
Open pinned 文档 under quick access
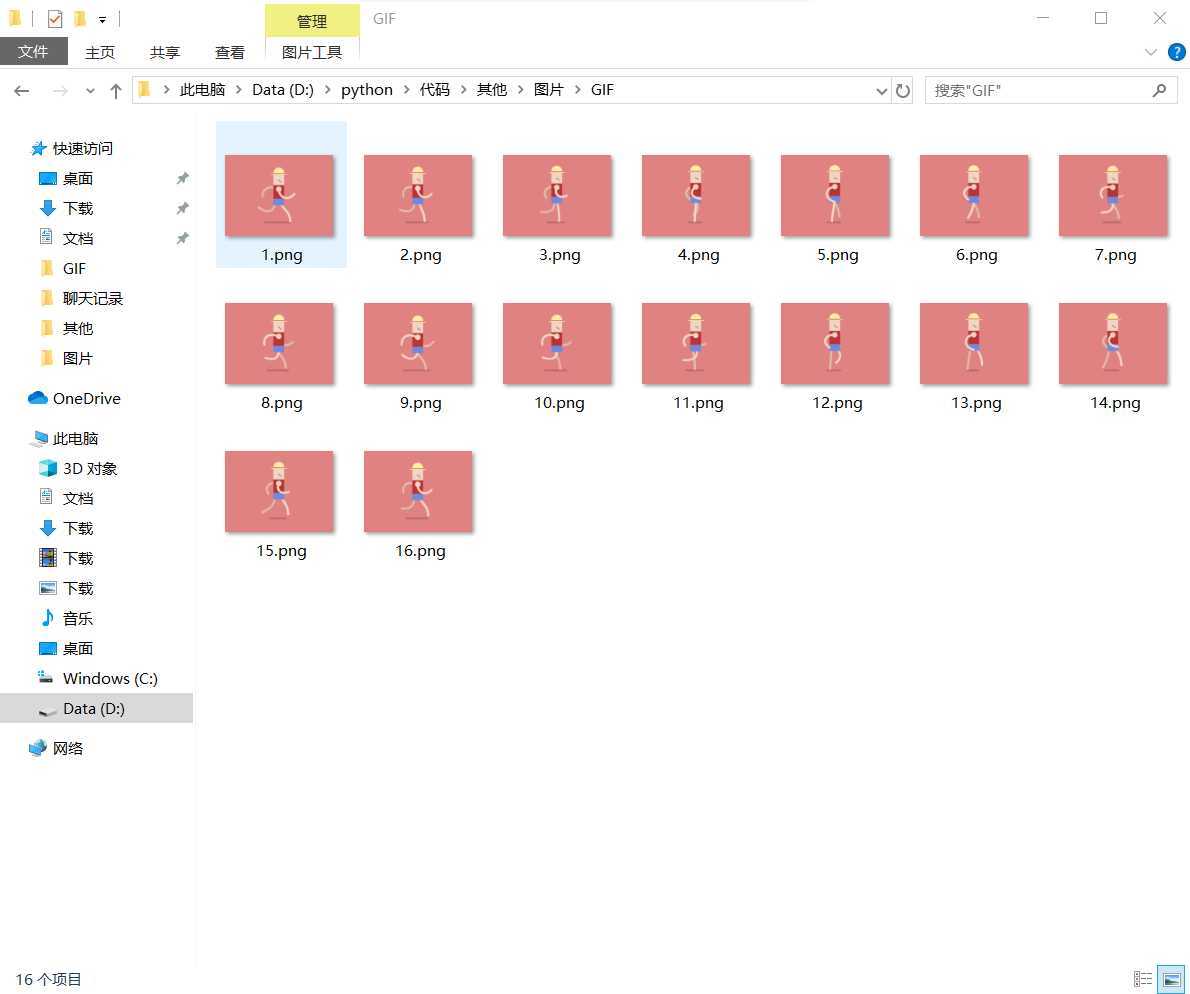click(x=77, y=239)
